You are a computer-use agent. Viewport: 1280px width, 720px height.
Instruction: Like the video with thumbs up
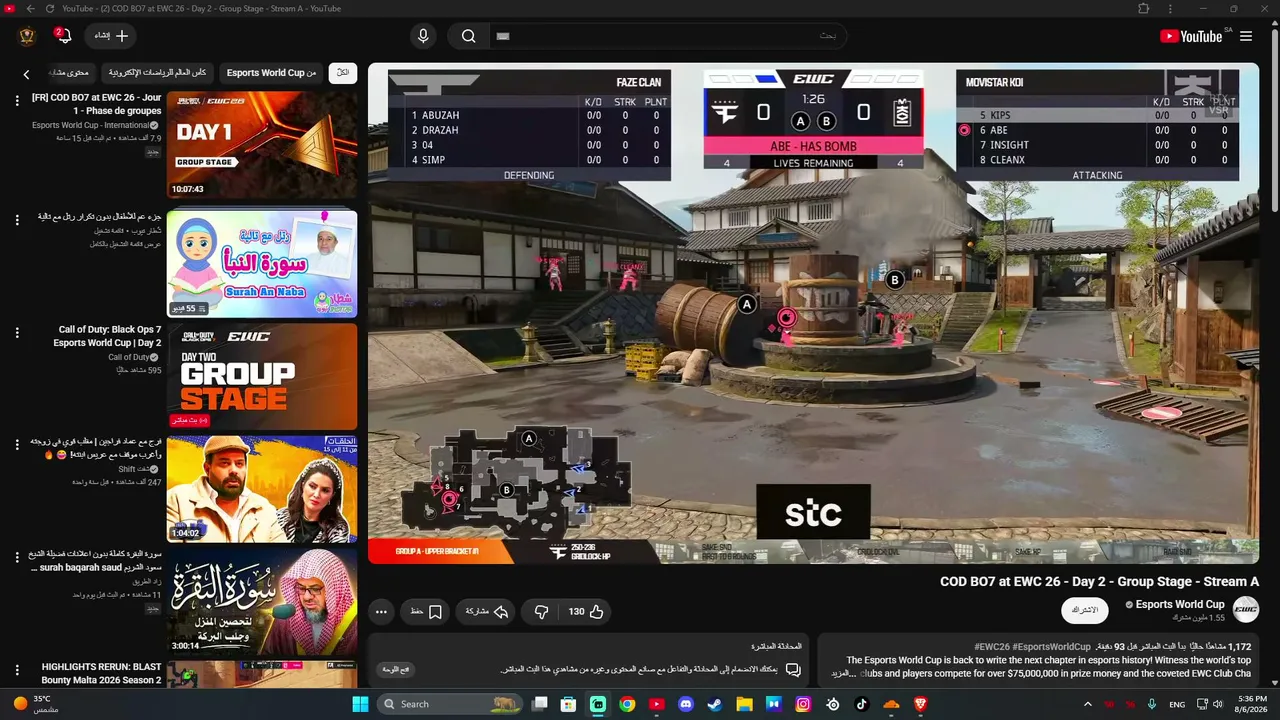click(x=586, y=611)
